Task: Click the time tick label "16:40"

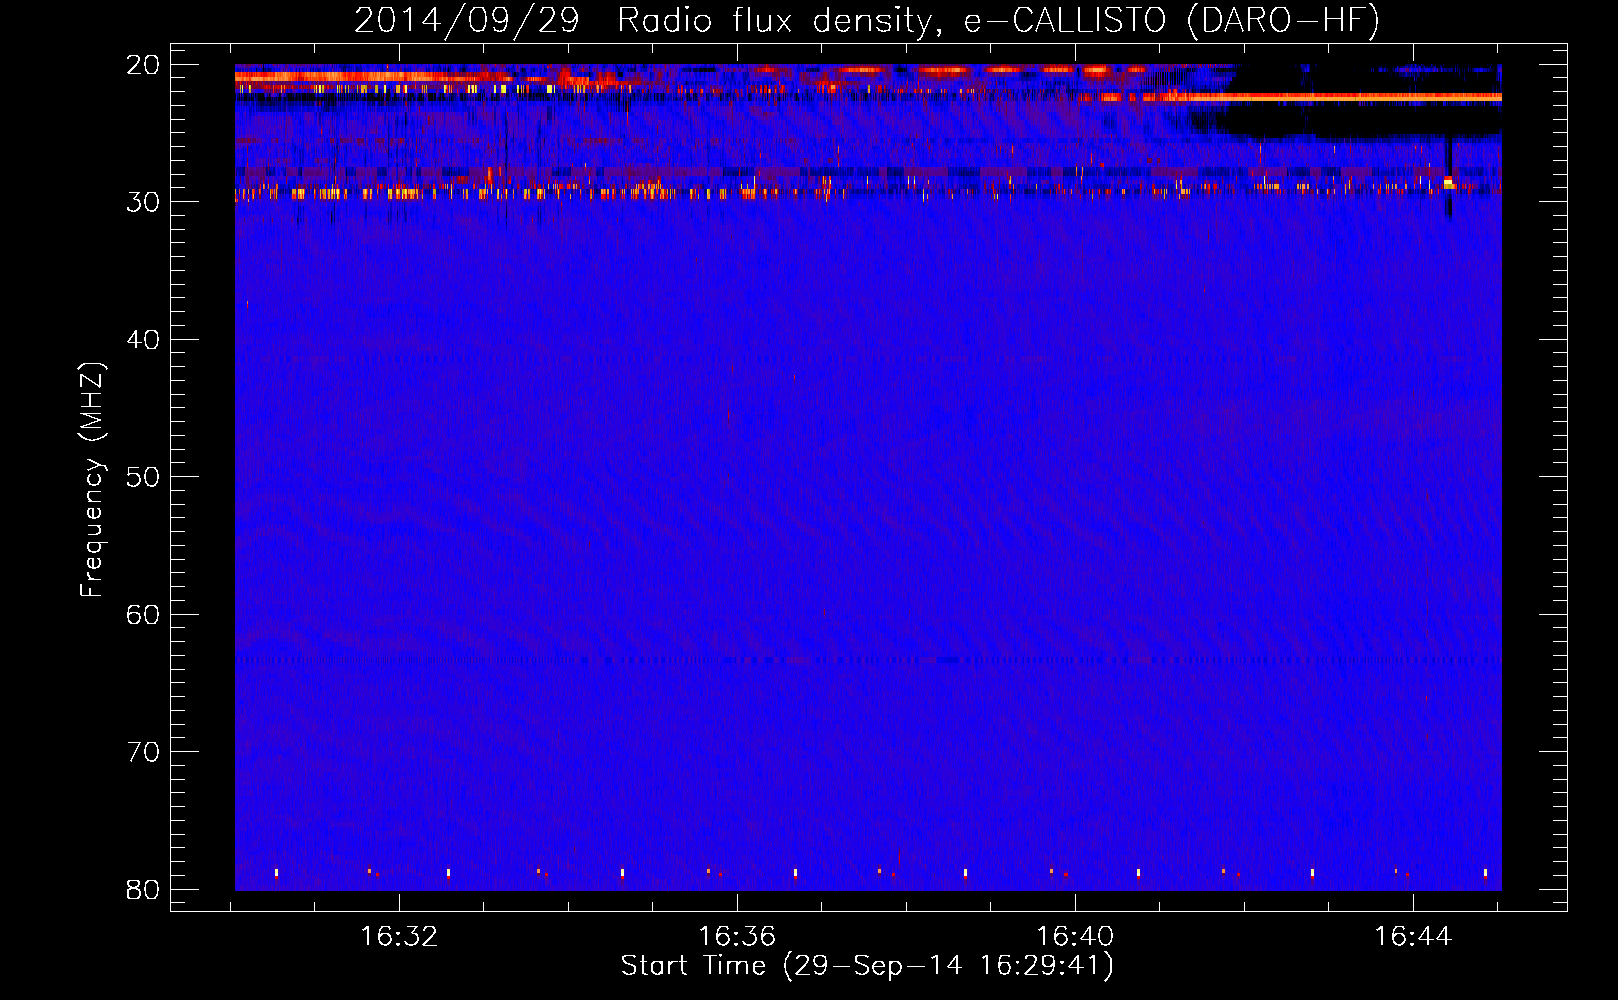Action: coord(1075,937)
